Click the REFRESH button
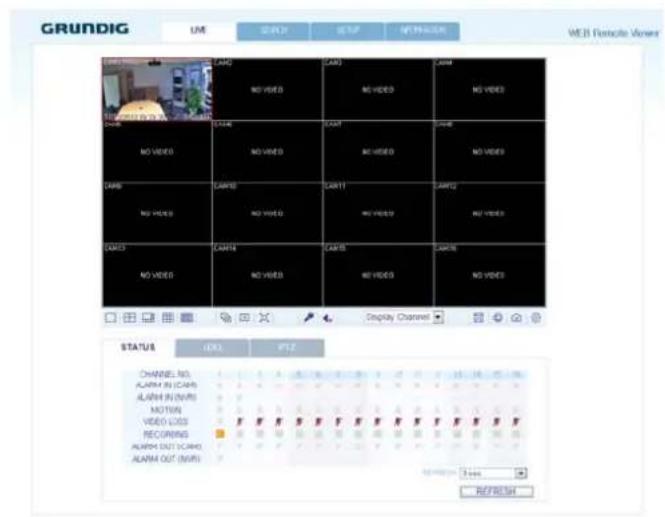 (x=497, y=492)
